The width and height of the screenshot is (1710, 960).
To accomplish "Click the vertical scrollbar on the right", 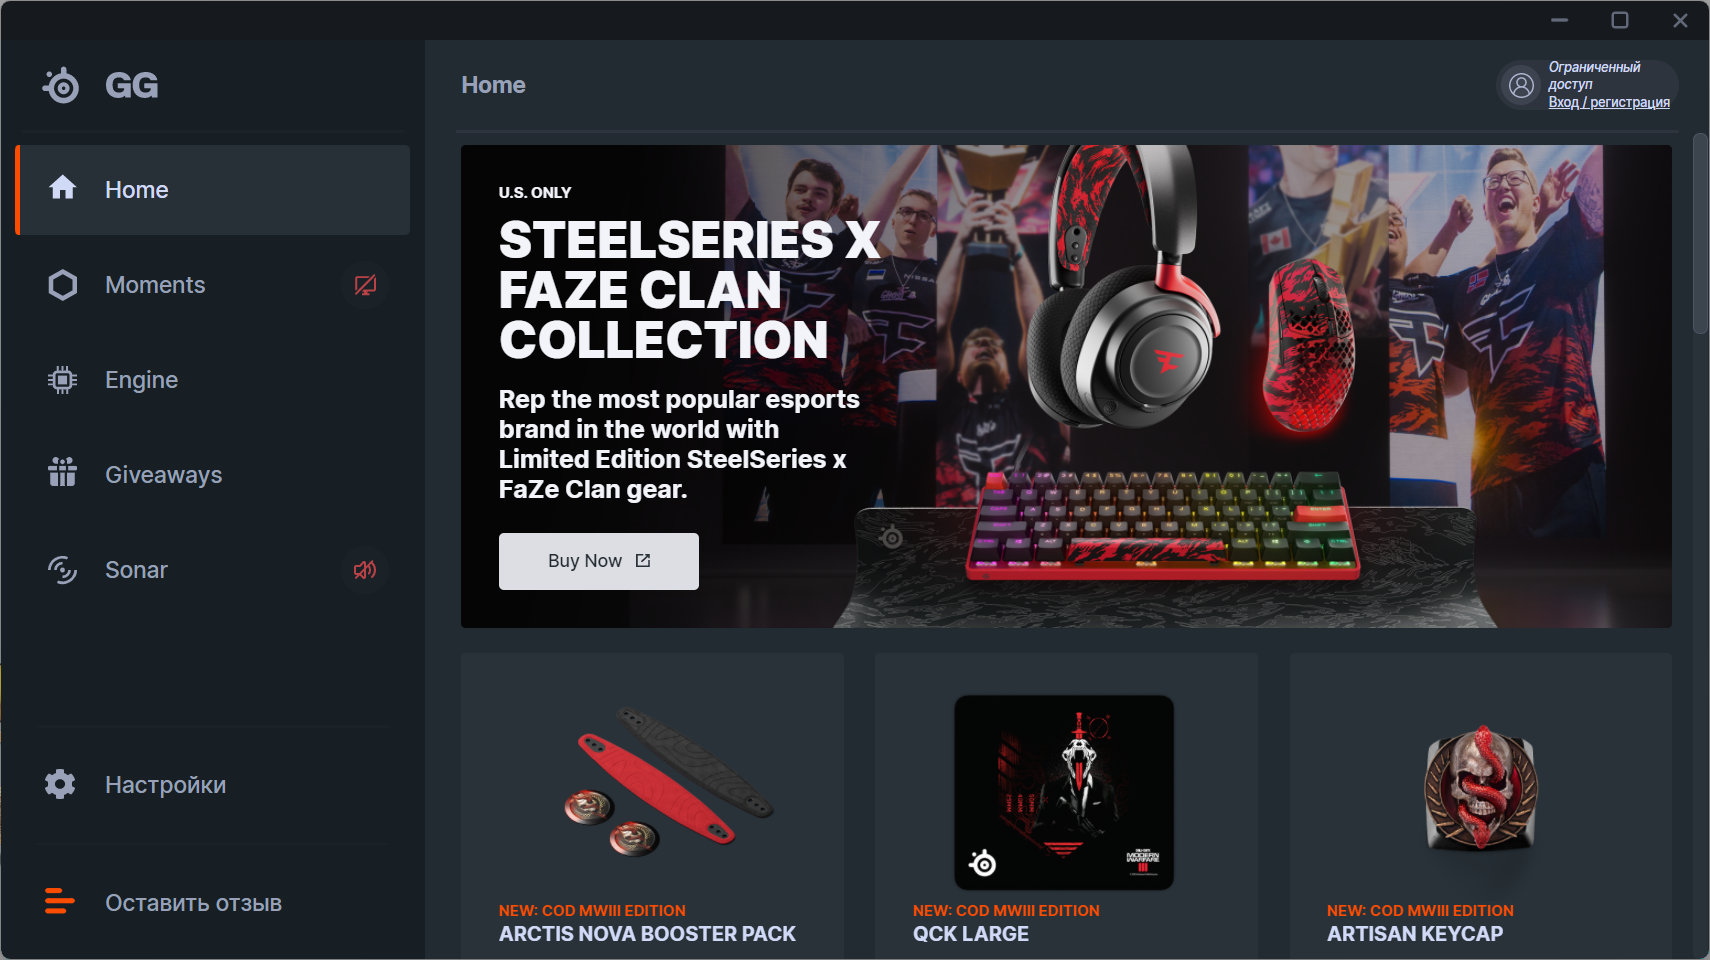I will 1700,233.
